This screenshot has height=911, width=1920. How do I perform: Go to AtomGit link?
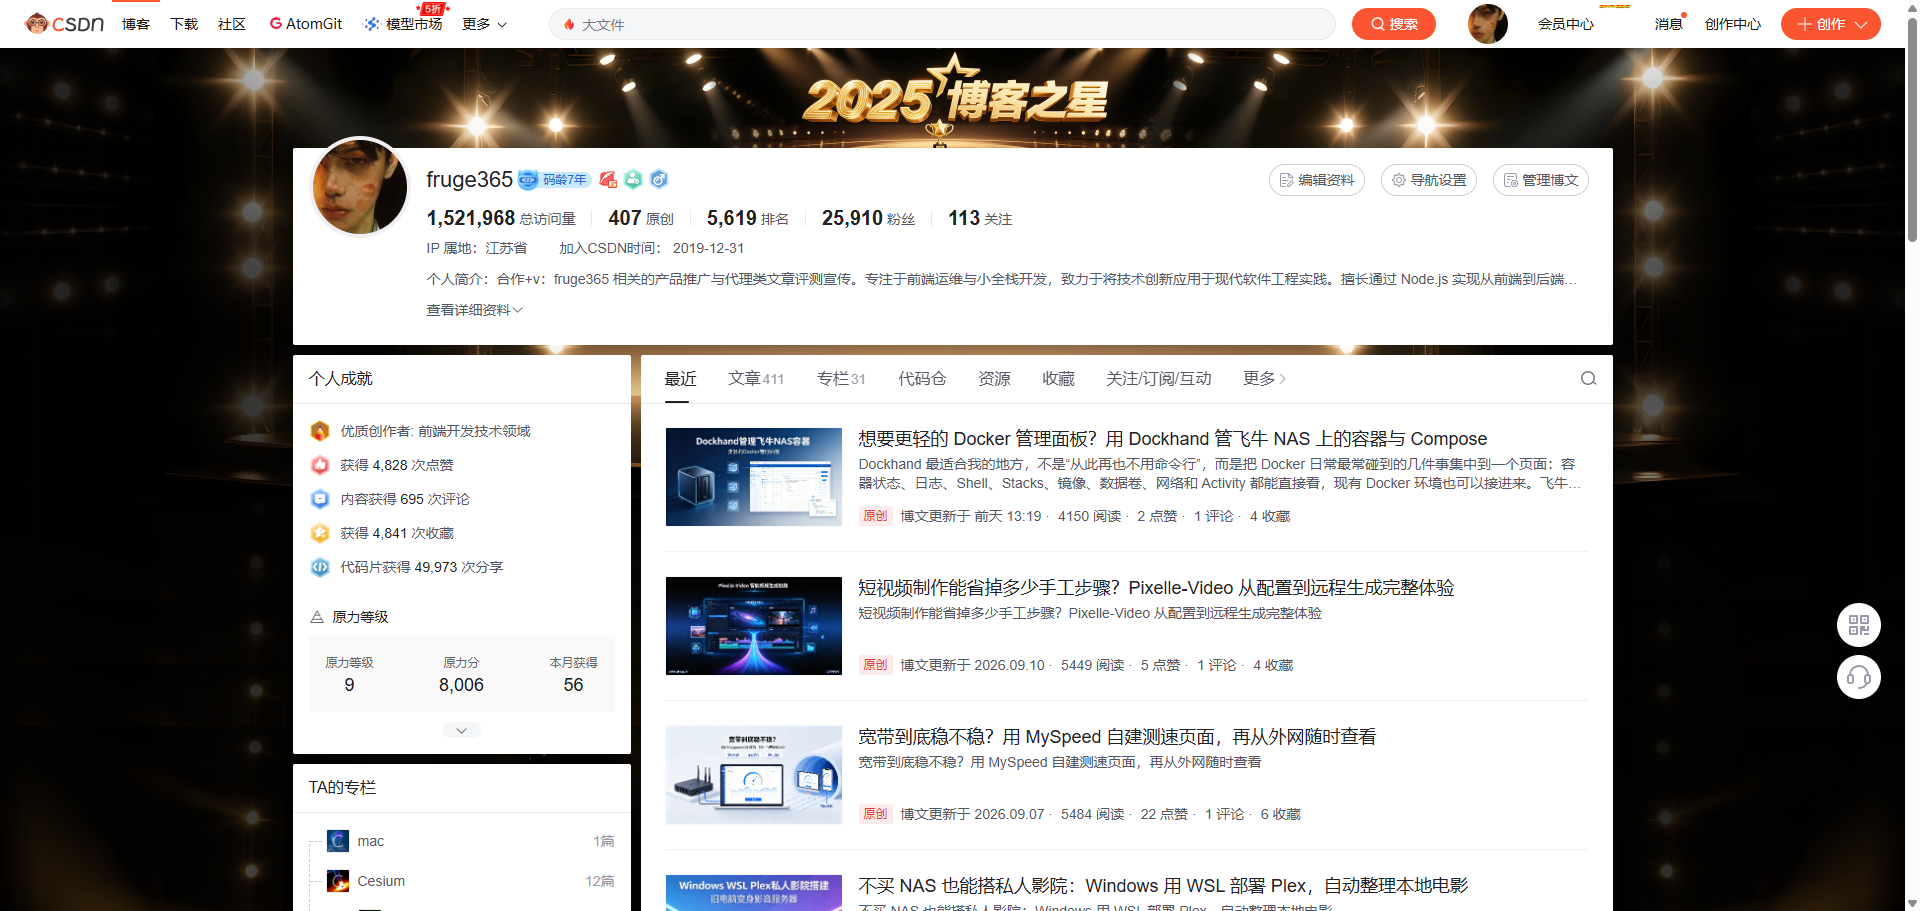306,24
